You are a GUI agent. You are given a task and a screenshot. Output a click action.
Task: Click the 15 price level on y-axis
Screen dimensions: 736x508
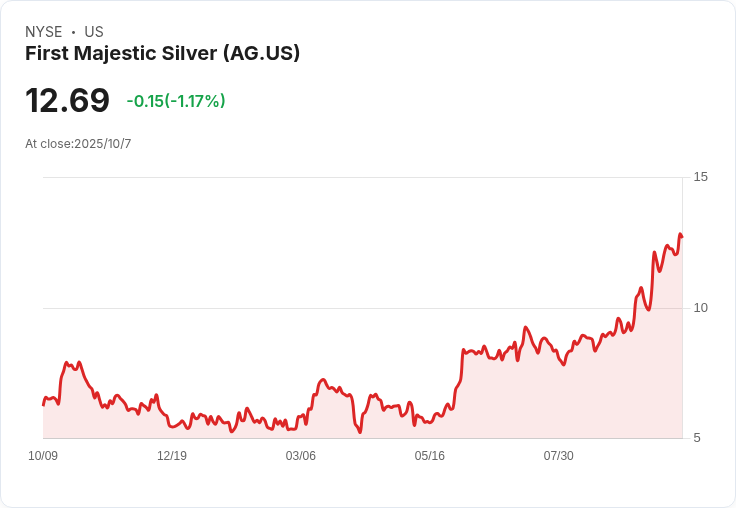pyautogui.click(x=700, y=177)
